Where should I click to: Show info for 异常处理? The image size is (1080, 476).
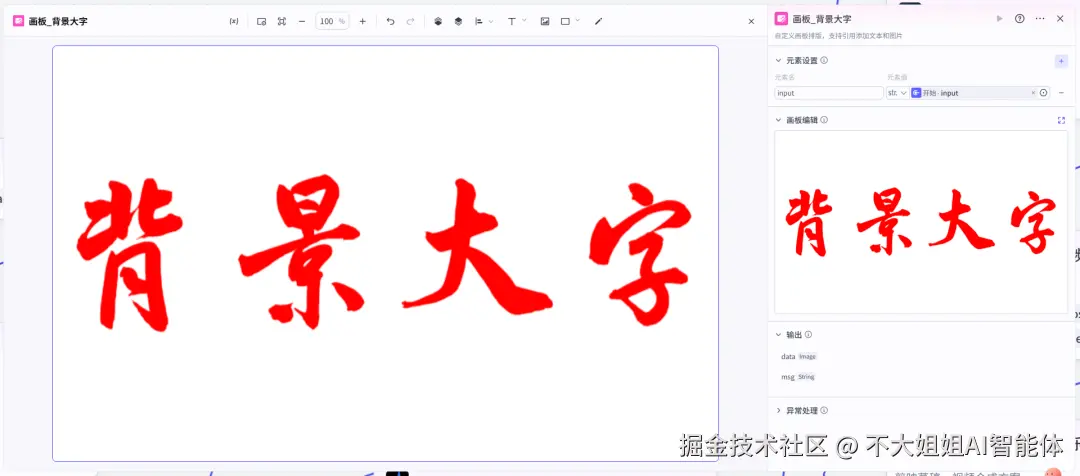824,411
